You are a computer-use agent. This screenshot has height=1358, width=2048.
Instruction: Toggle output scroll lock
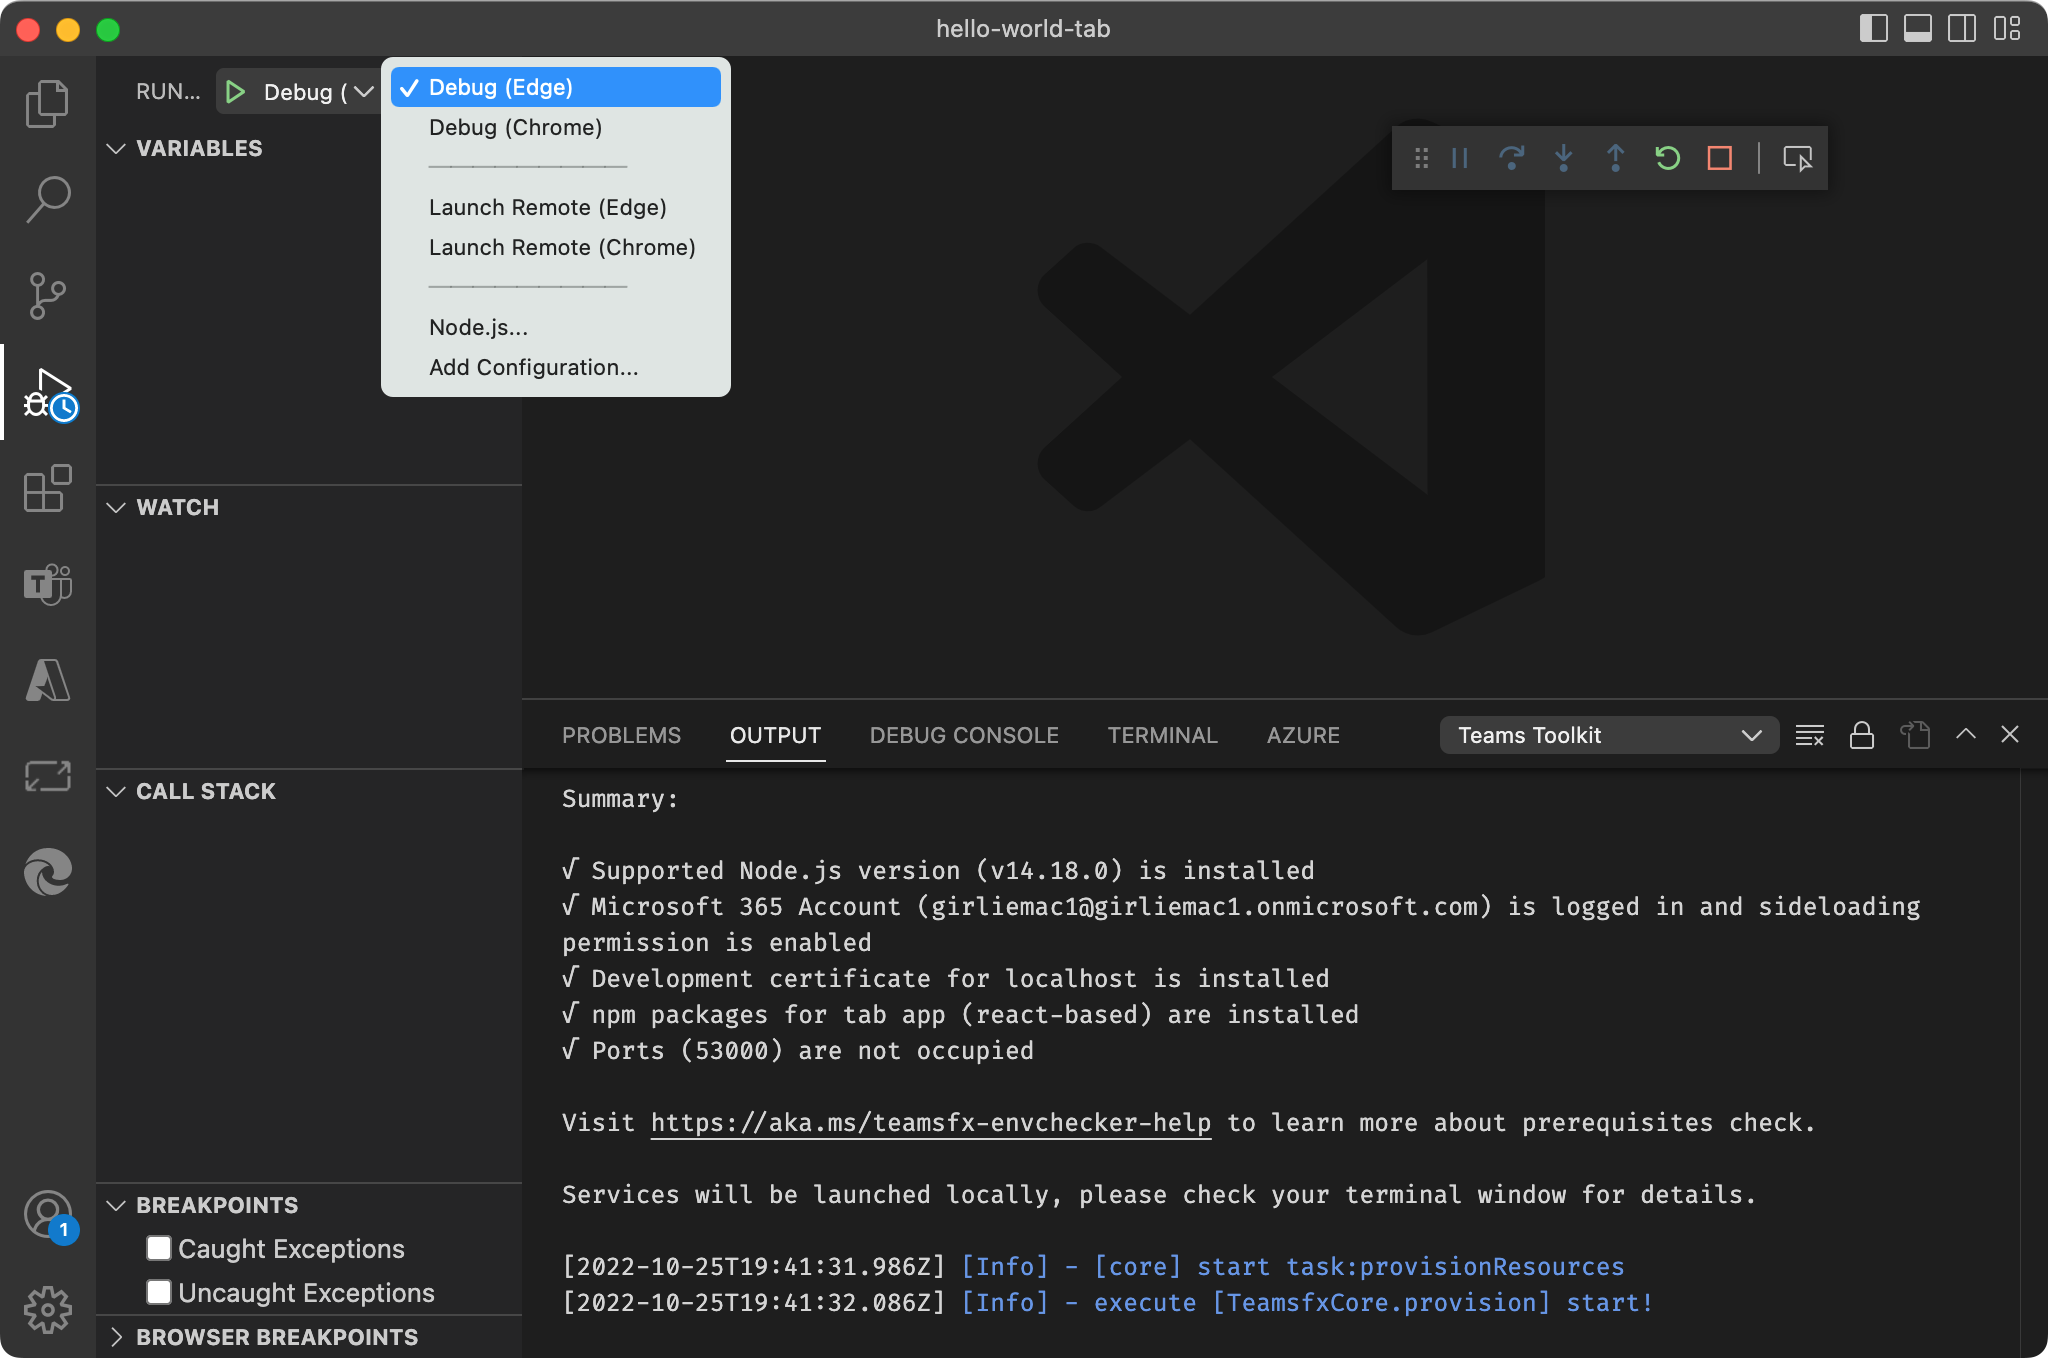(x=1861, y=736)
